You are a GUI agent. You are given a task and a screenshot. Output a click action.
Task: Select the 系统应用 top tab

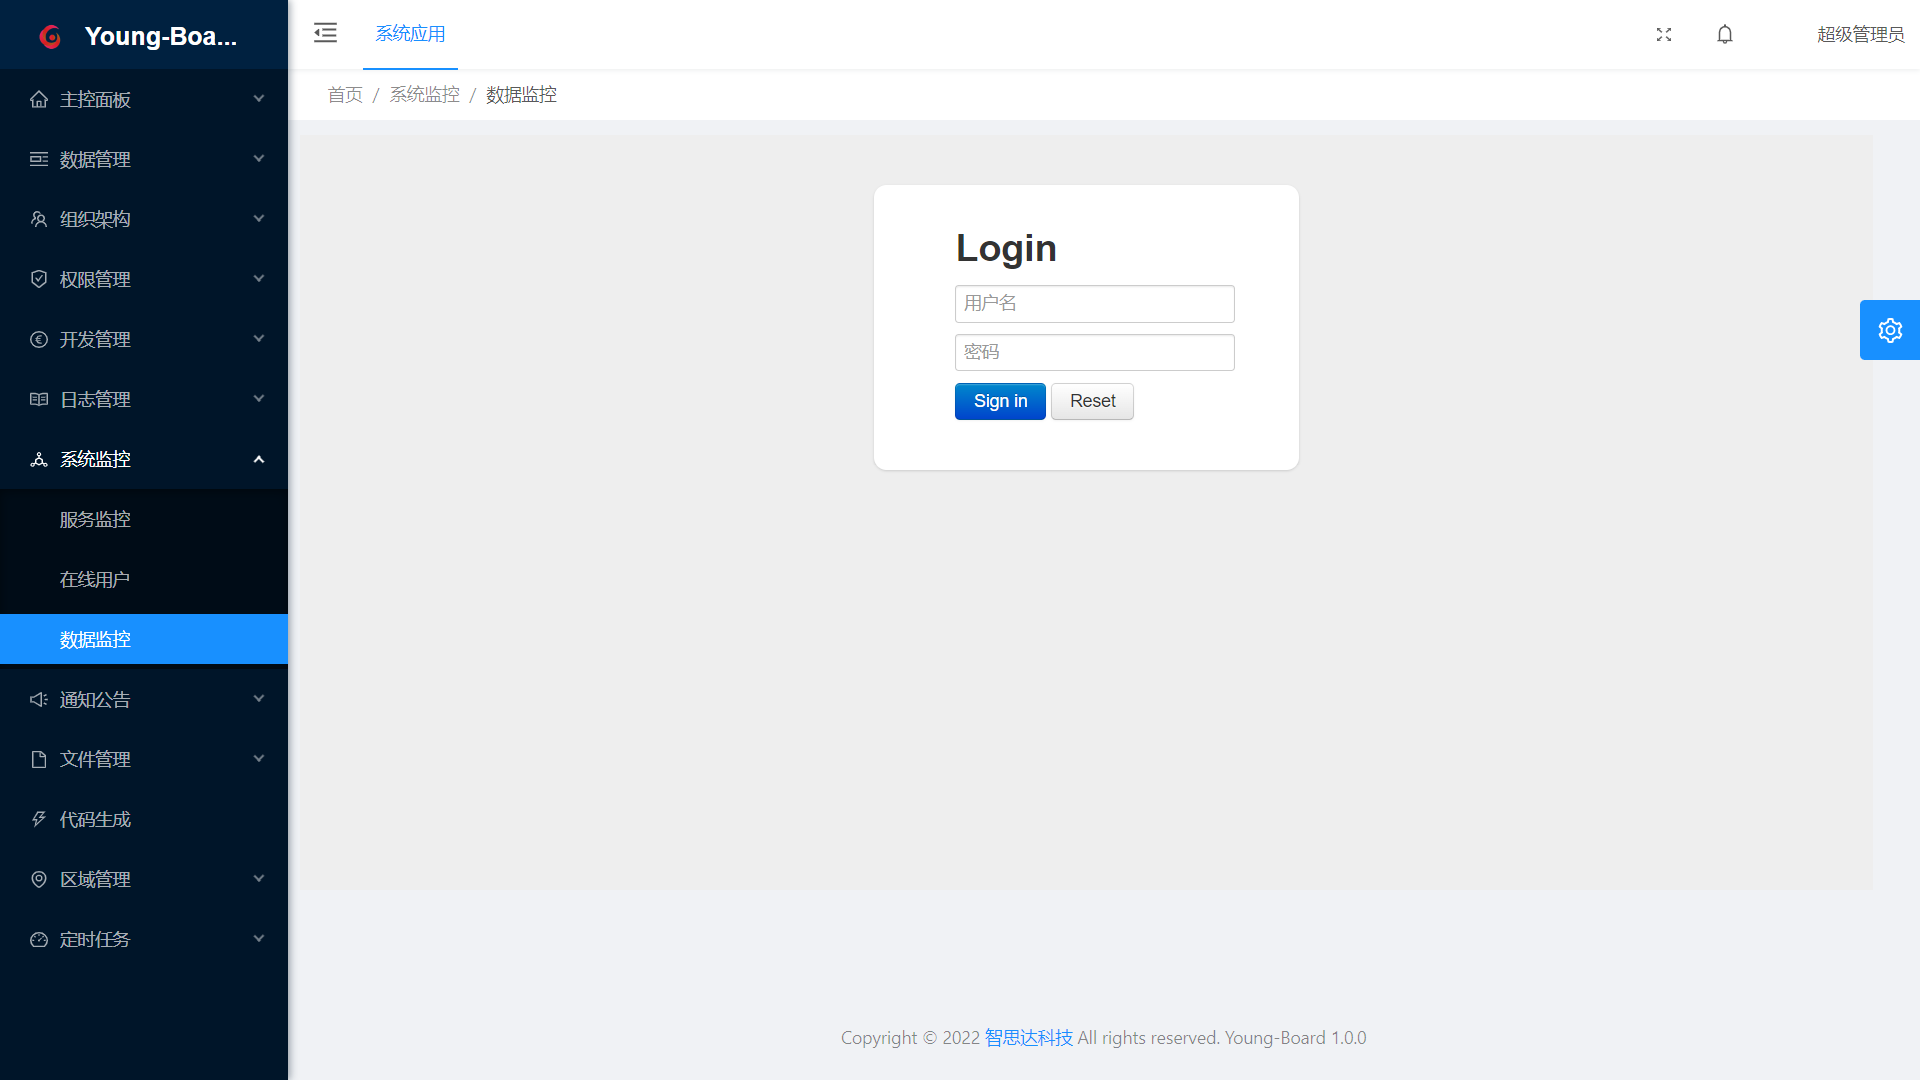coord(410,34)
